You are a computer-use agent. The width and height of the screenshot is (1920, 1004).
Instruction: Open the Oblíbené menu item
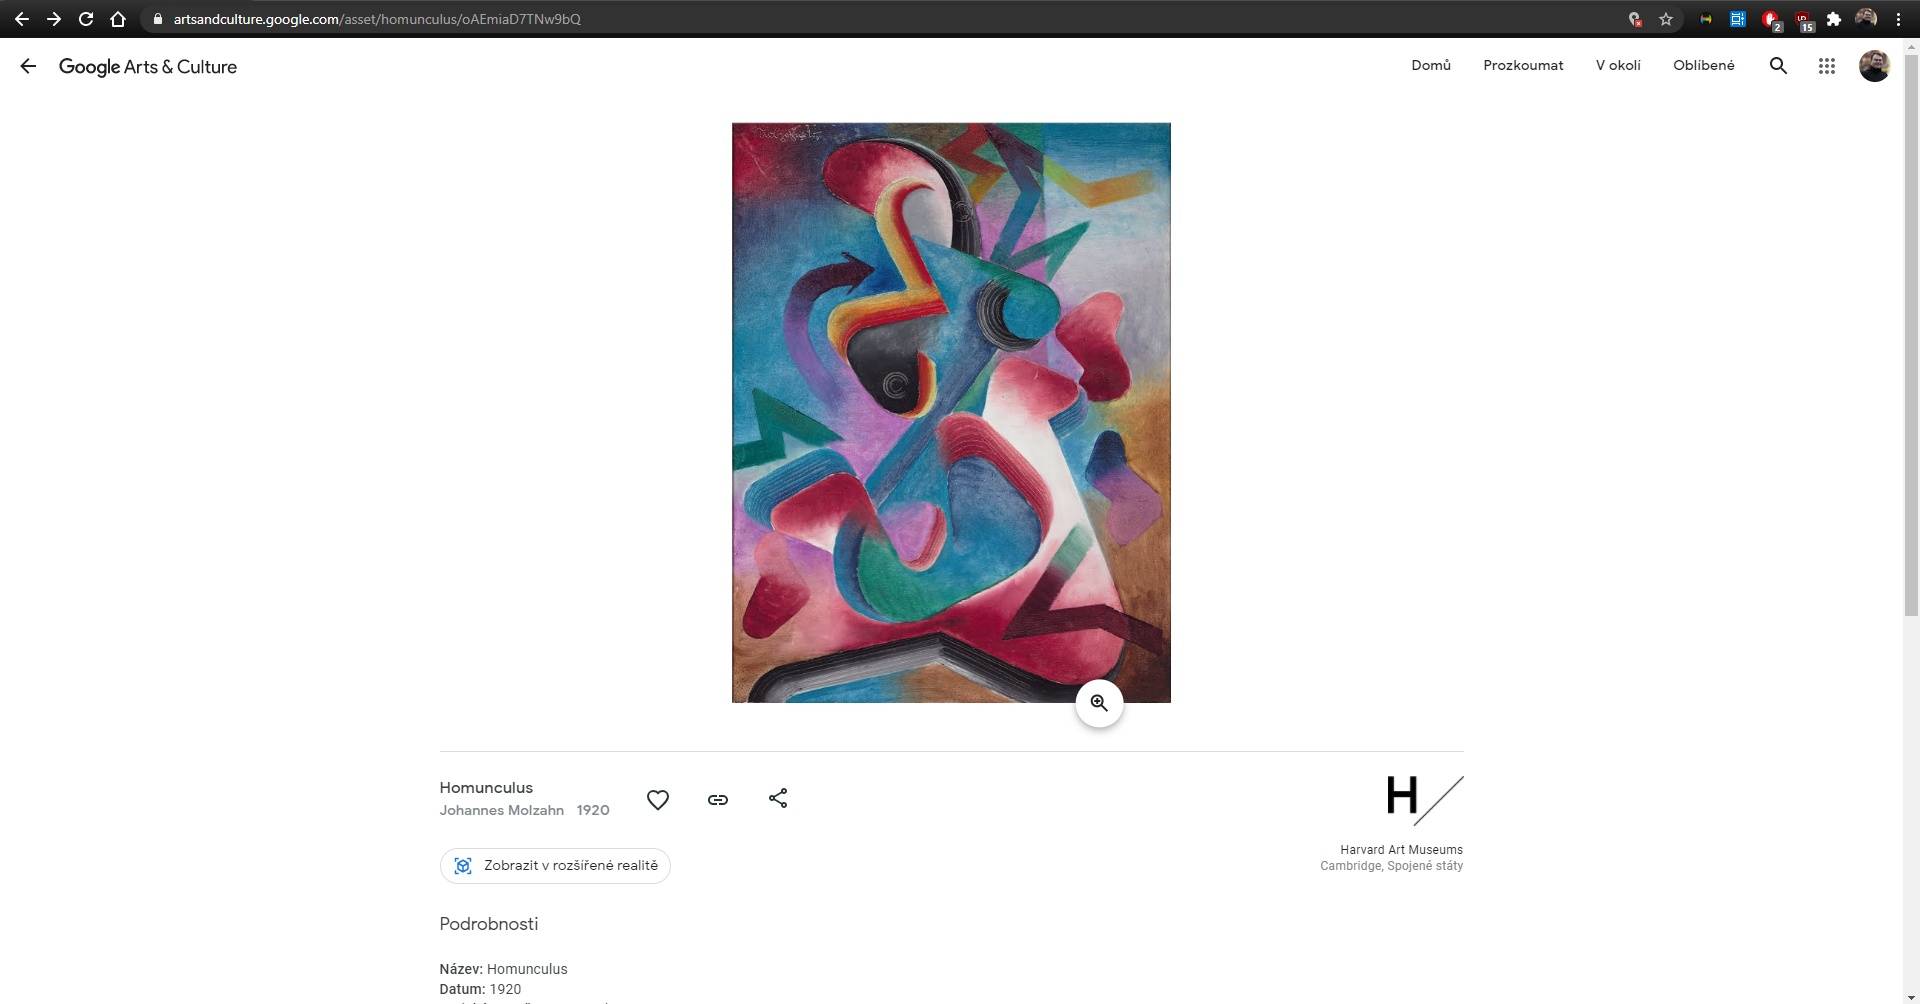click(1704, 66)
